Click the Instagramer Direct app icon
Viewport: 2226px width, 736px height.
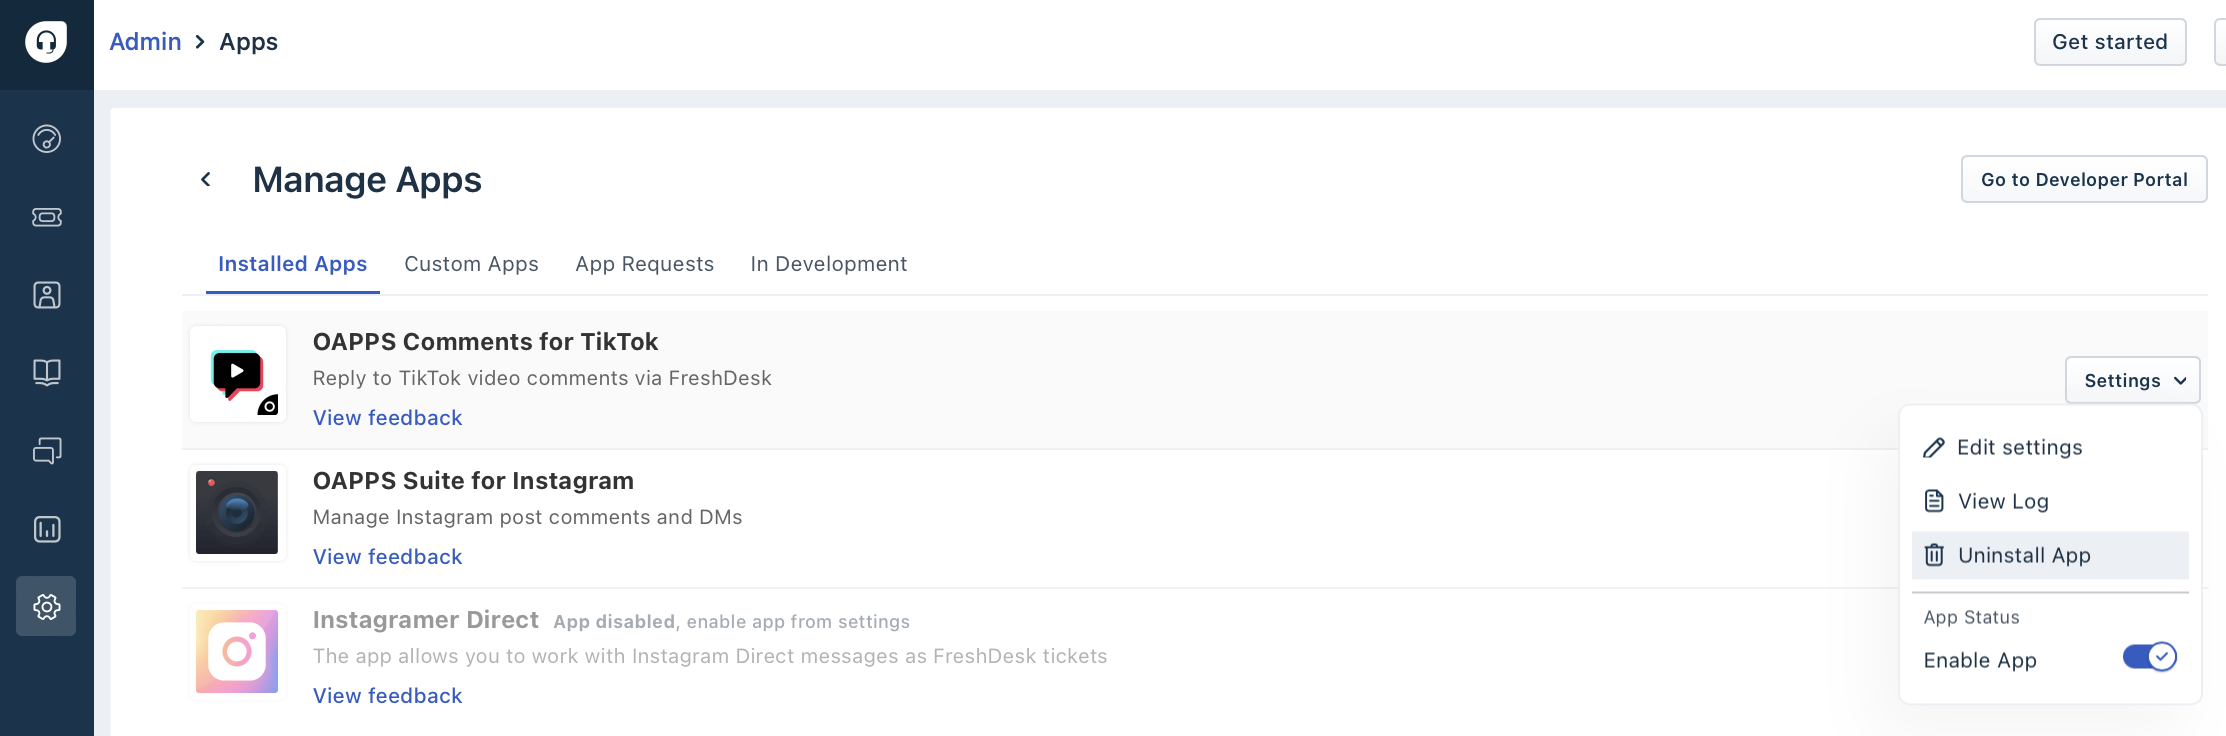[x=237, y=652]
